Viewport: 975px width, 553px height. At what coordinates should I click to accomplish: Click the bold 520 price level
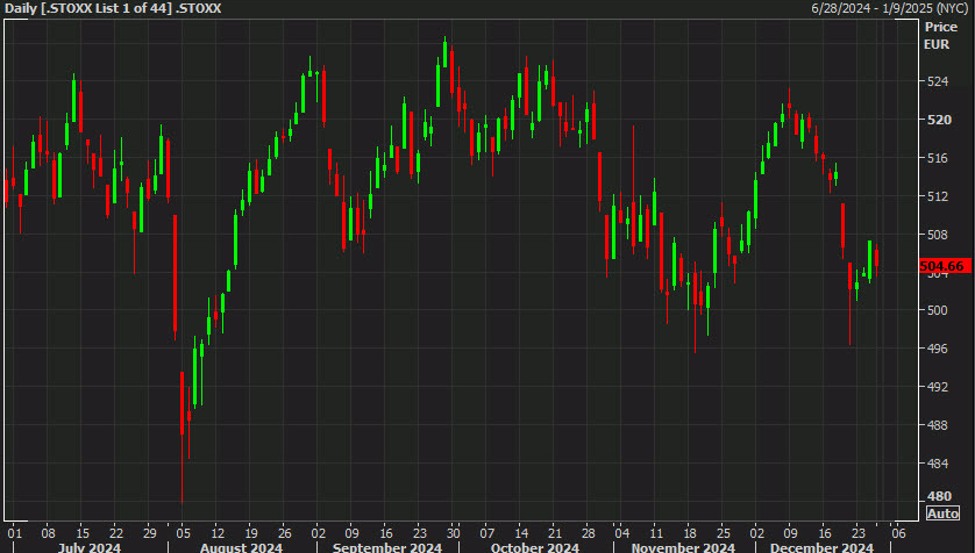point(937,120)
